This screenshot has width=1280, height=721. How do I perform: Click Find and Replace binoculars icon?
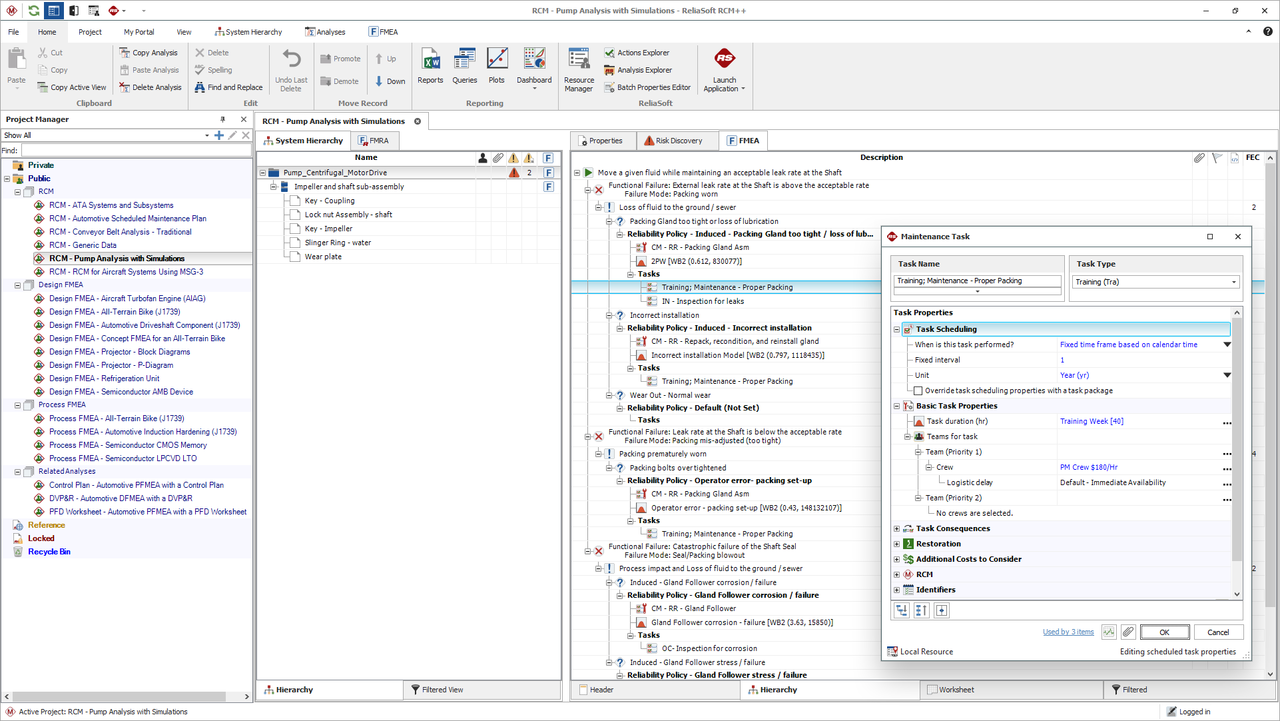coord(200,87)
